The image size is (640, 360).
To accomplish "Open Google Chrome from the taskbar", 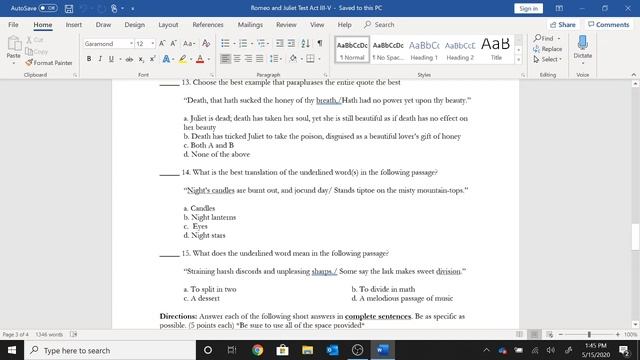I will click(258, 350).
